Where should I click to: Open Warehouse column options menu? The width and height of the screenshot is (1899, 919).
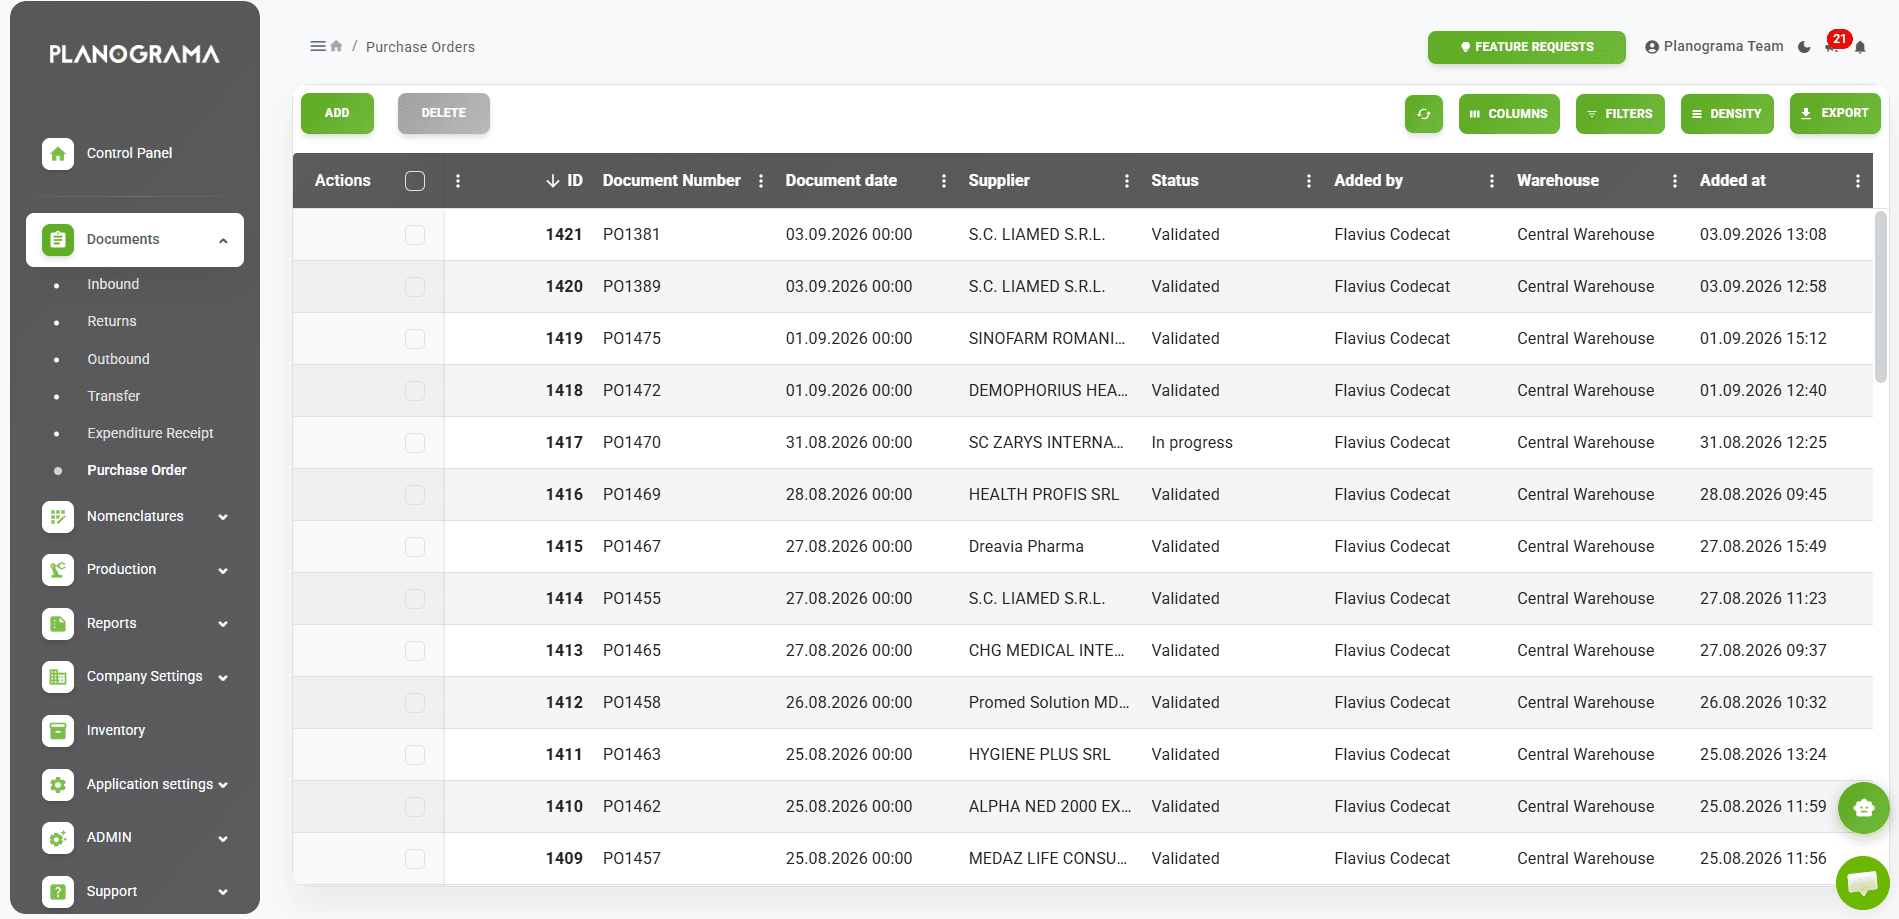(1675, 181)
